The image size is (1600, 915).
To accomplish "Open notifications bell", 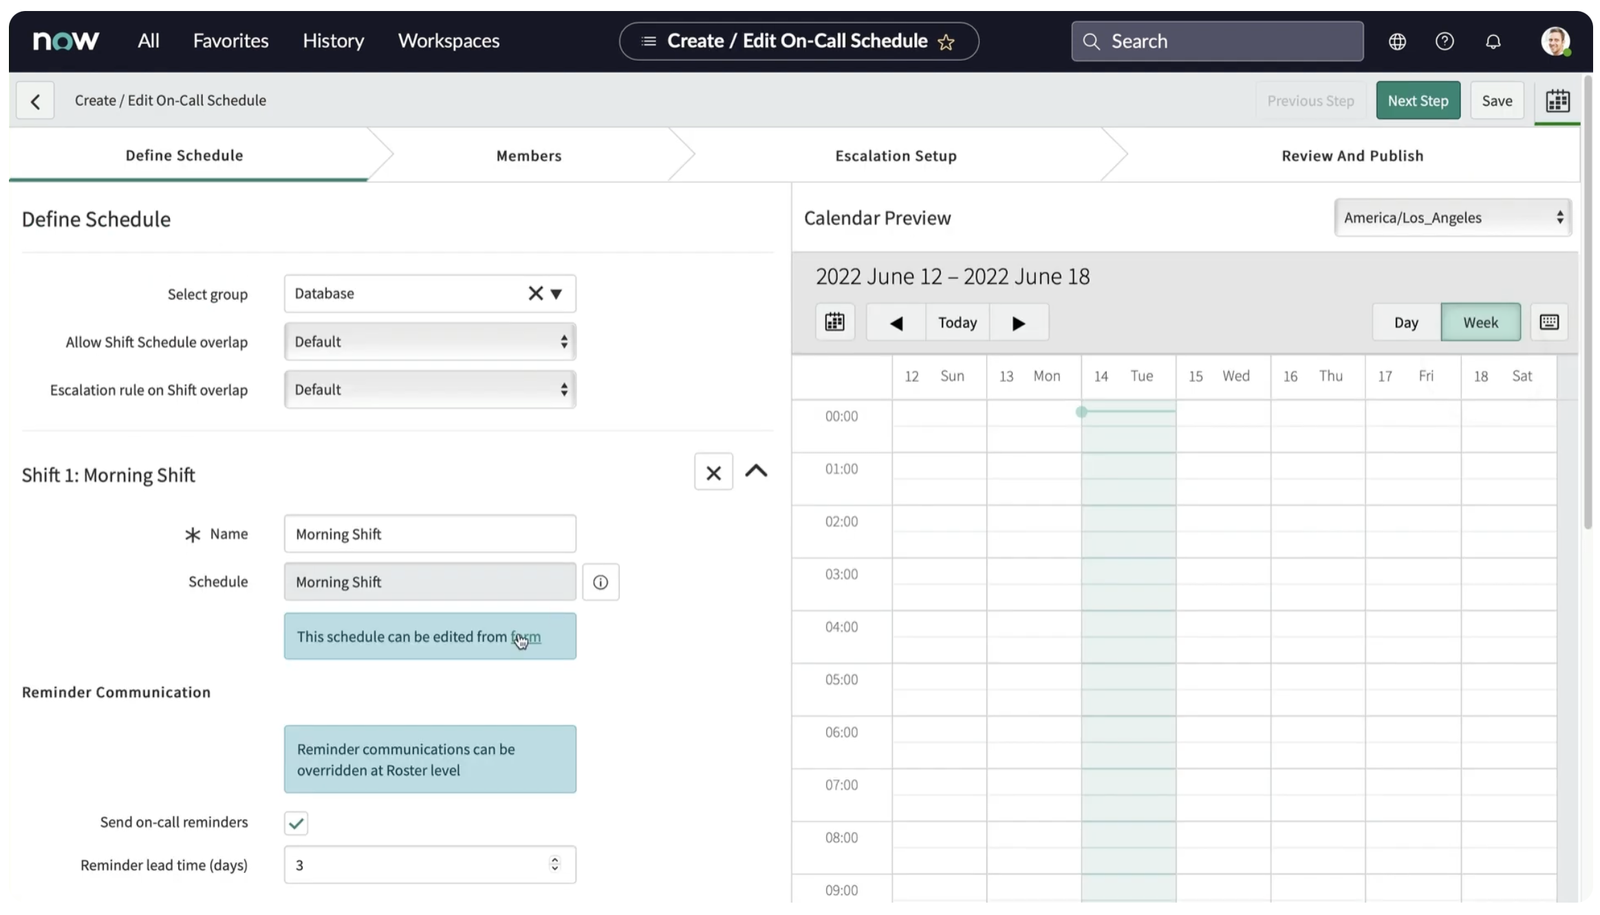I will pos(1493,41).
